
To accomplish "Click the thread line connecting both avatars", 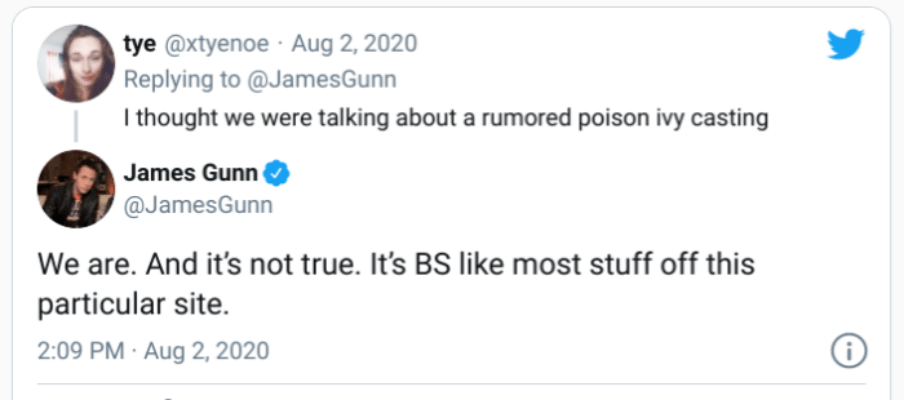I will (x=75, y=128).
